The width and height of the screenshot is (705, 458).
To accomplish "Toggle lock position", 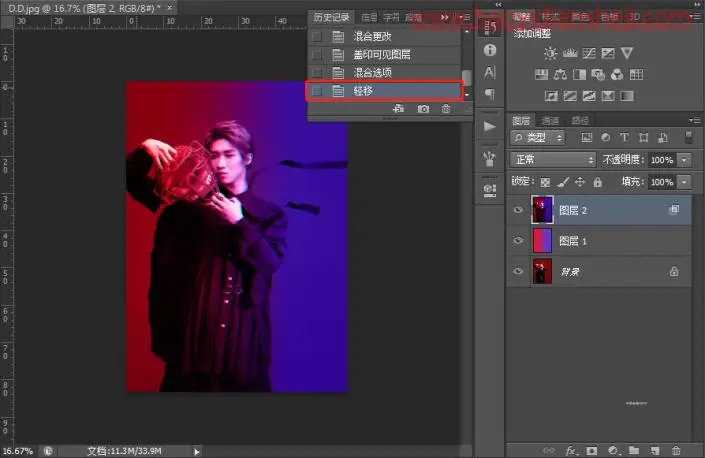I will (580, 182).
